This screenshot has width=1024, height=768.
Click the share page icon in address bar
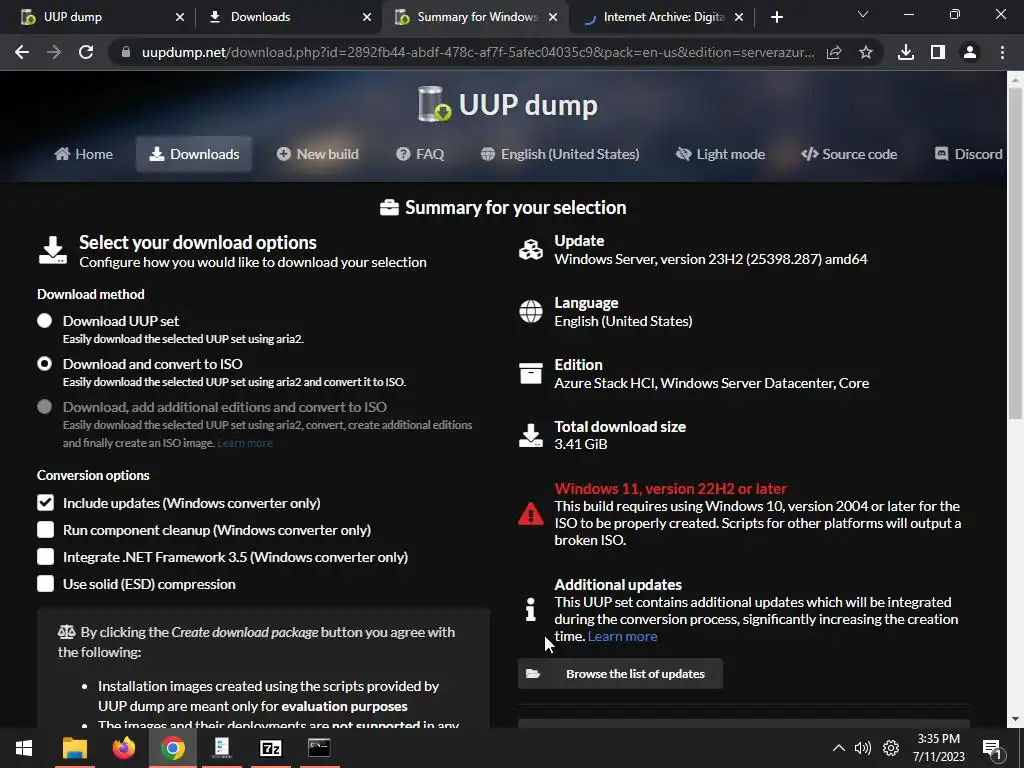pos(834,52)
